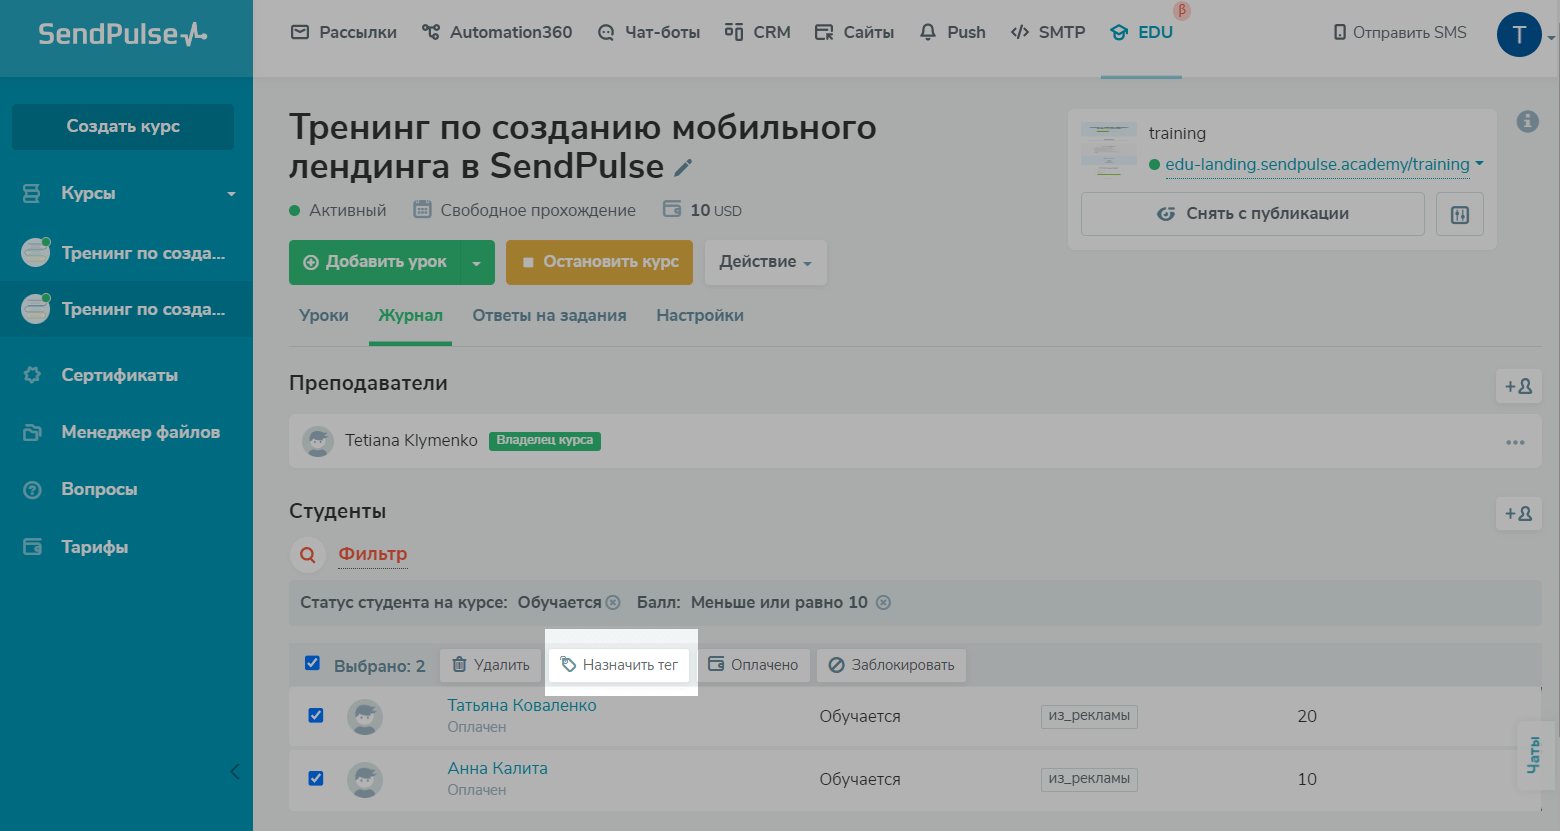Switch to the Настройки tab
The image size is (1560, 831).
[700, 316]
